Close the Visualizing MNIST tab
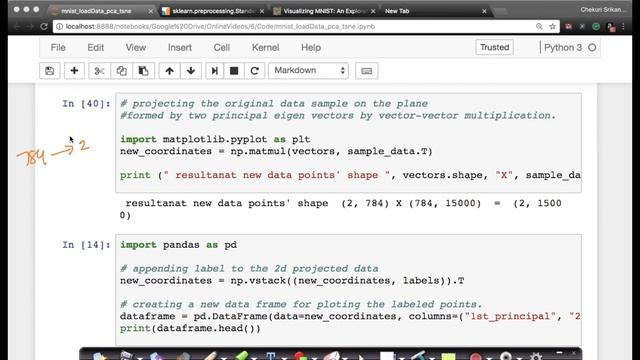Image resolution: width=640 pixels, height=360 pixels. click(x=373, y=11)
